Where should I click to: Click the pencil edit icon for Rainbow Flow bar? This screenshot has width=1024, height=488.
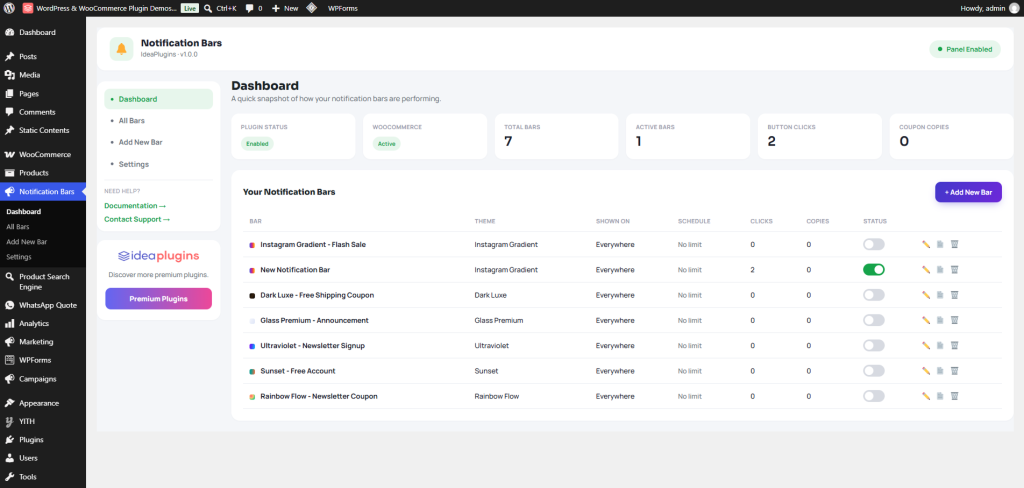(x=925, y=396)
